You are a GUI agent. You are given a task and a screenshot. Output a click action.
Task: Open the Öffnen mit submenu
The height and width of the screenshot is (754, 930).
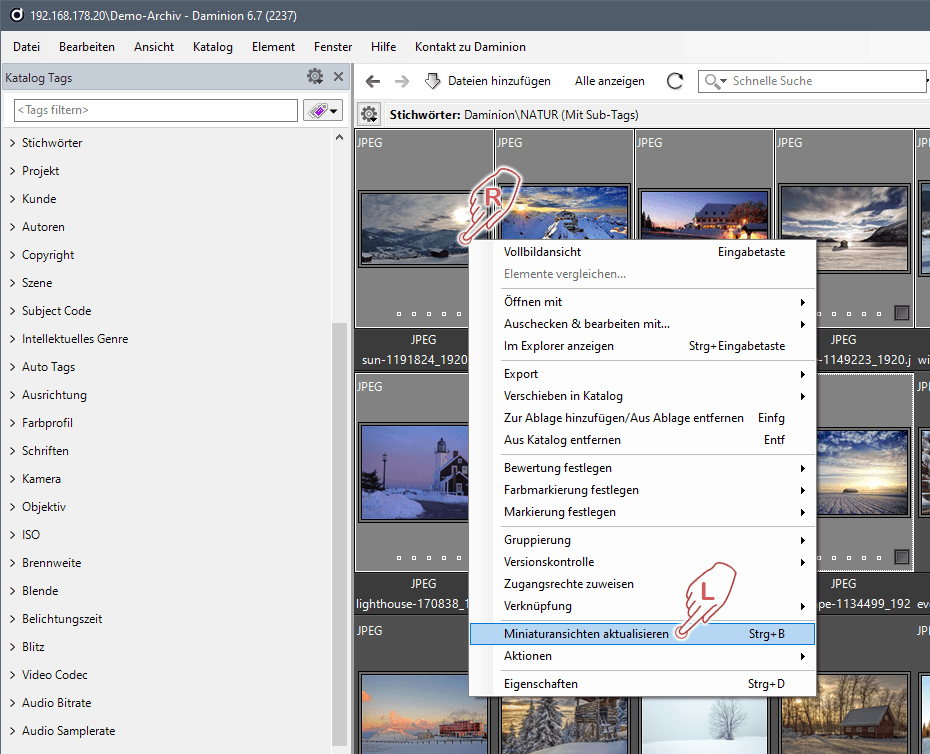(x=642, y=302)
